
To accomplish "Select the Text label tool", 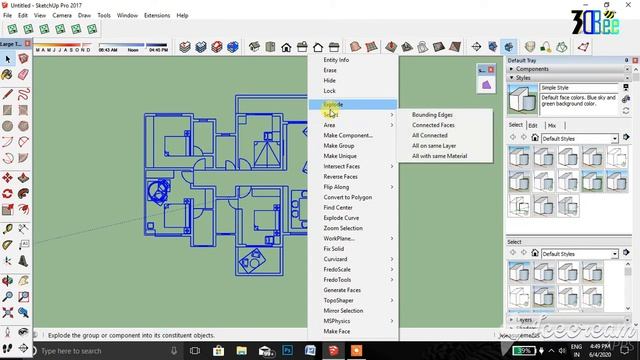I will point(23,245).
